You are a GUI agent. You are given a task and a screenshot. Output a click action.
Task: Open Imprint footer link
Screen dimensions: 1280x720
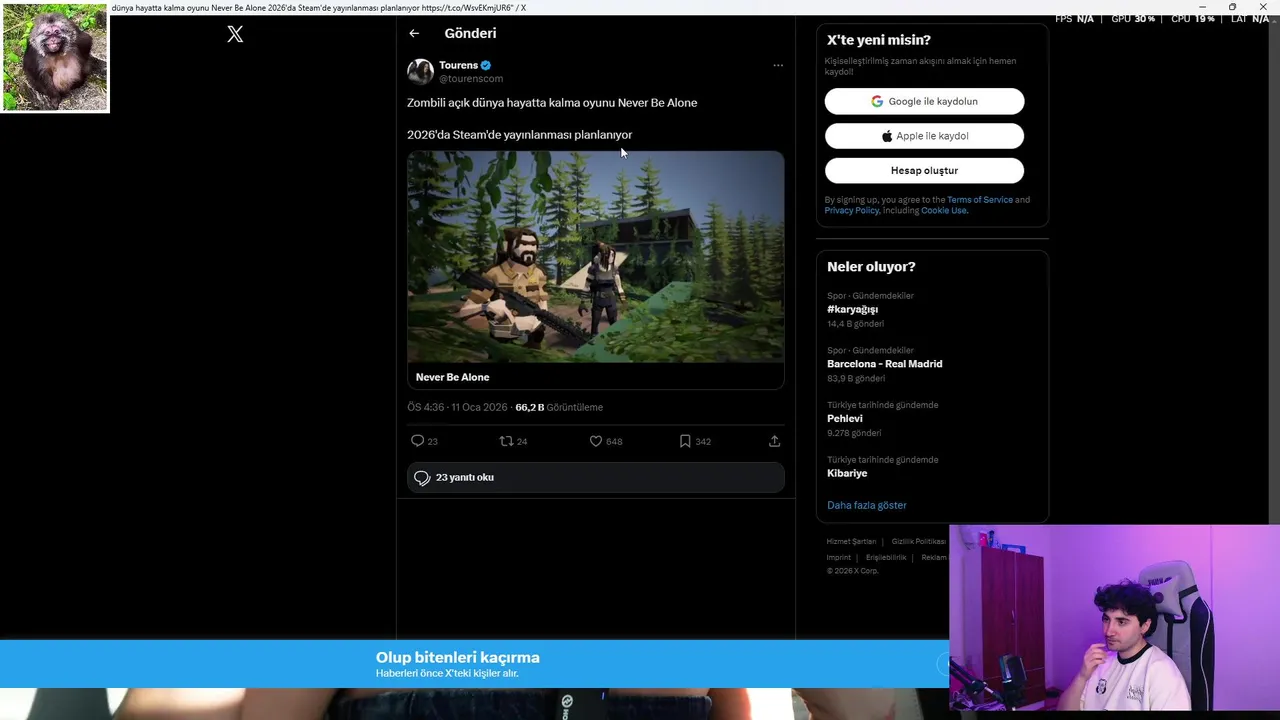[x=839, y=557]
